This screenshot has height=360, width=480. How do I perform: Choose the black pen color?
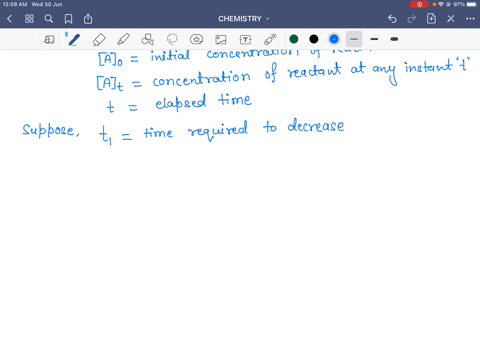(x=314, y=39)
